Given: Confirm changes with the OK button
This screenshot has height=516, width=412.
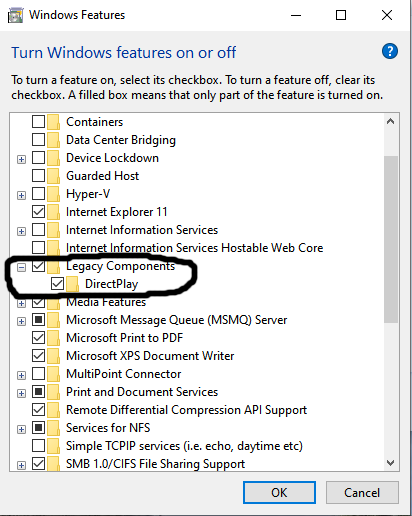Looking at the screenshot, I should (279, 492).
